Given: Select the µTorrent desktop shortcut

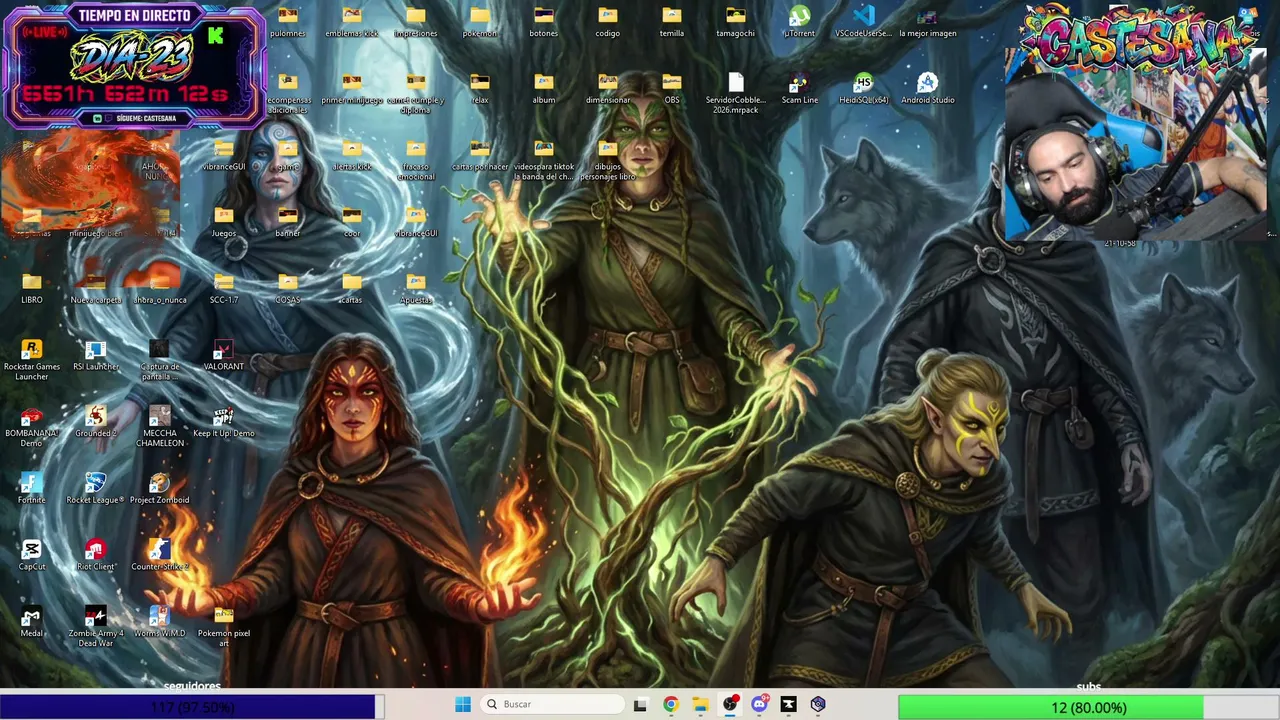Looking at the screenshot, I should [800, 22].
